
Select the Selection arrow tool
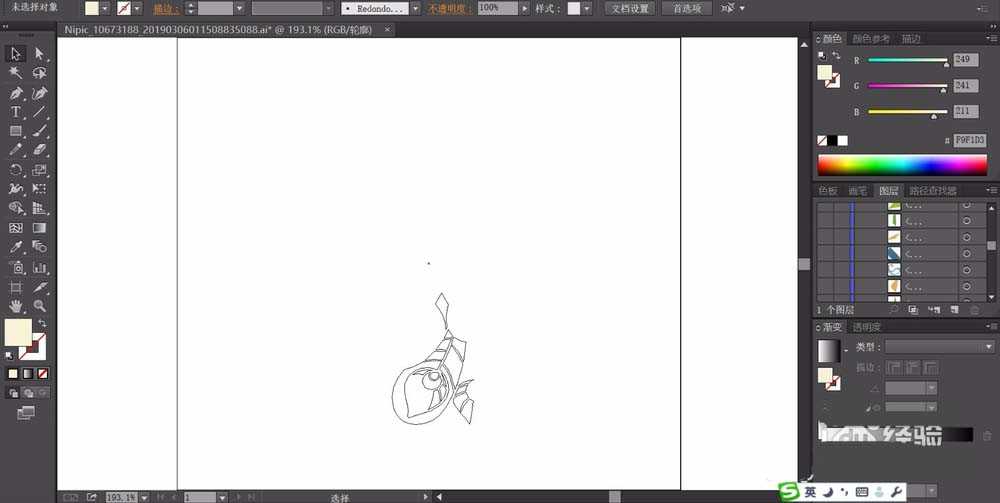[x=16, y=54]
